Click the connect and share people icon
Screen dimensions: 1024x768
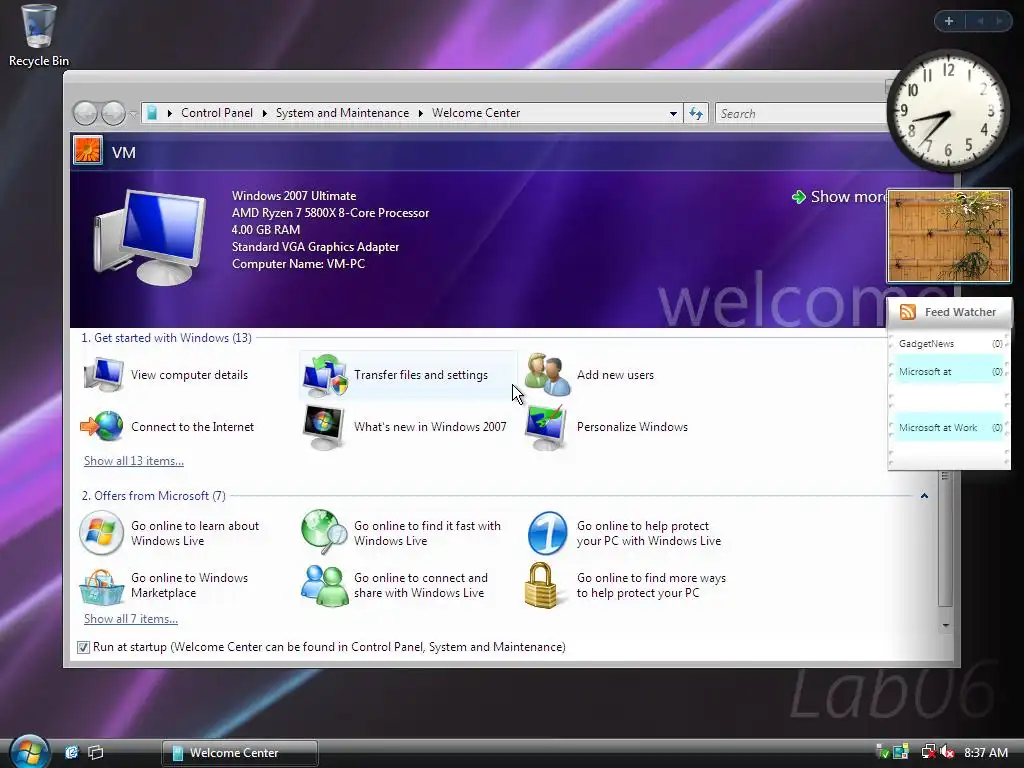(x=325, y=586)
